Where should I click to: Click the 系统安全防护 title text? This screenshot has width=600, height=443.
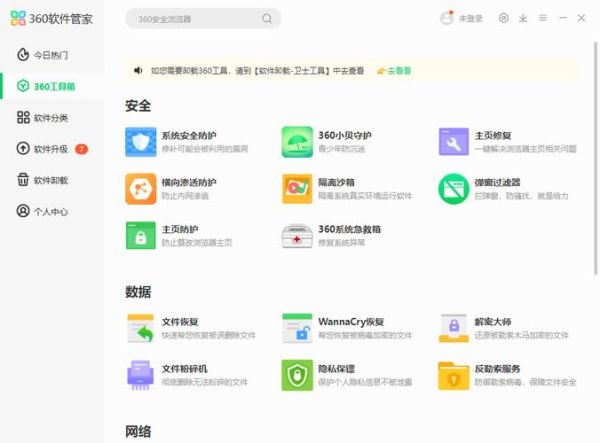point(189,135)
